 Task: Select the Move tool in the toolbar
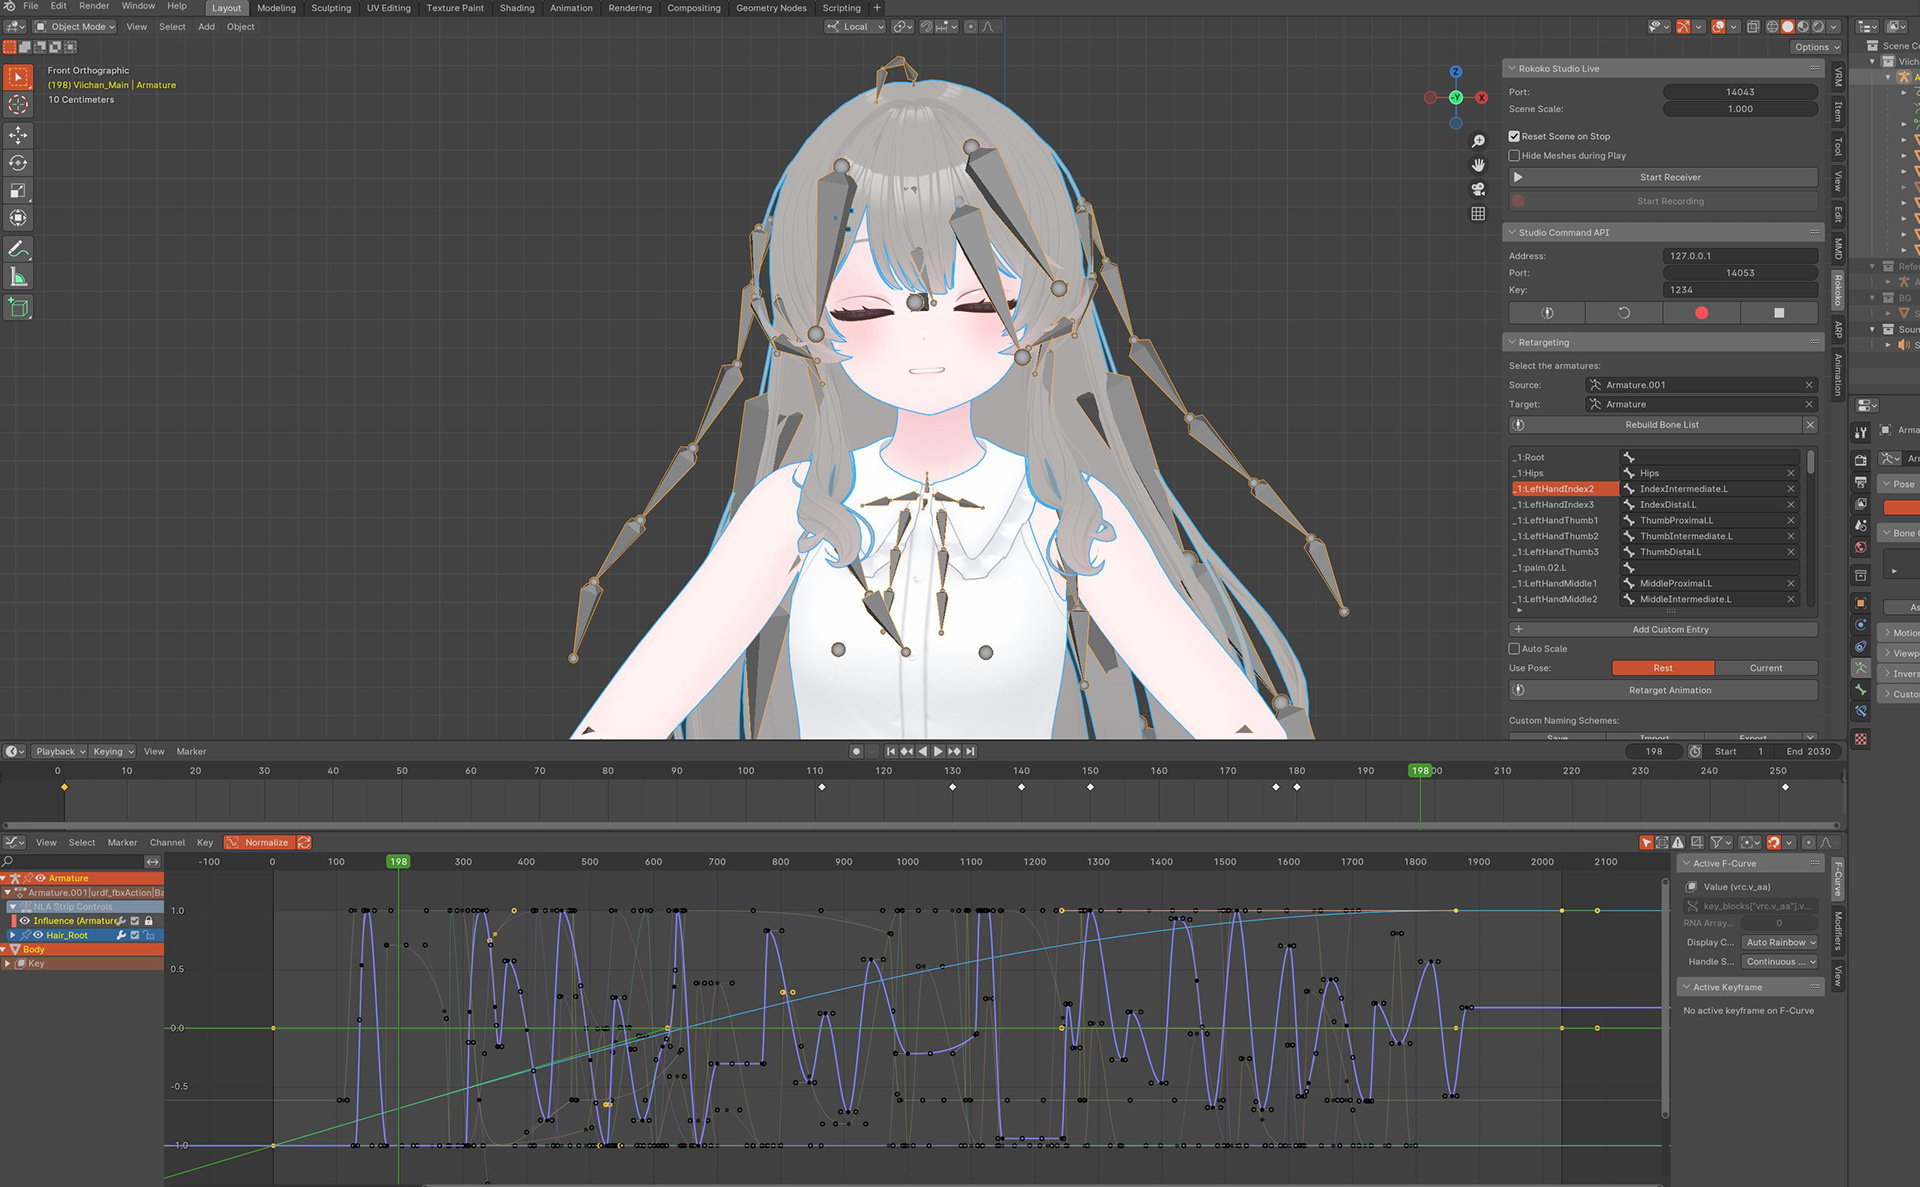pos(18,134)
